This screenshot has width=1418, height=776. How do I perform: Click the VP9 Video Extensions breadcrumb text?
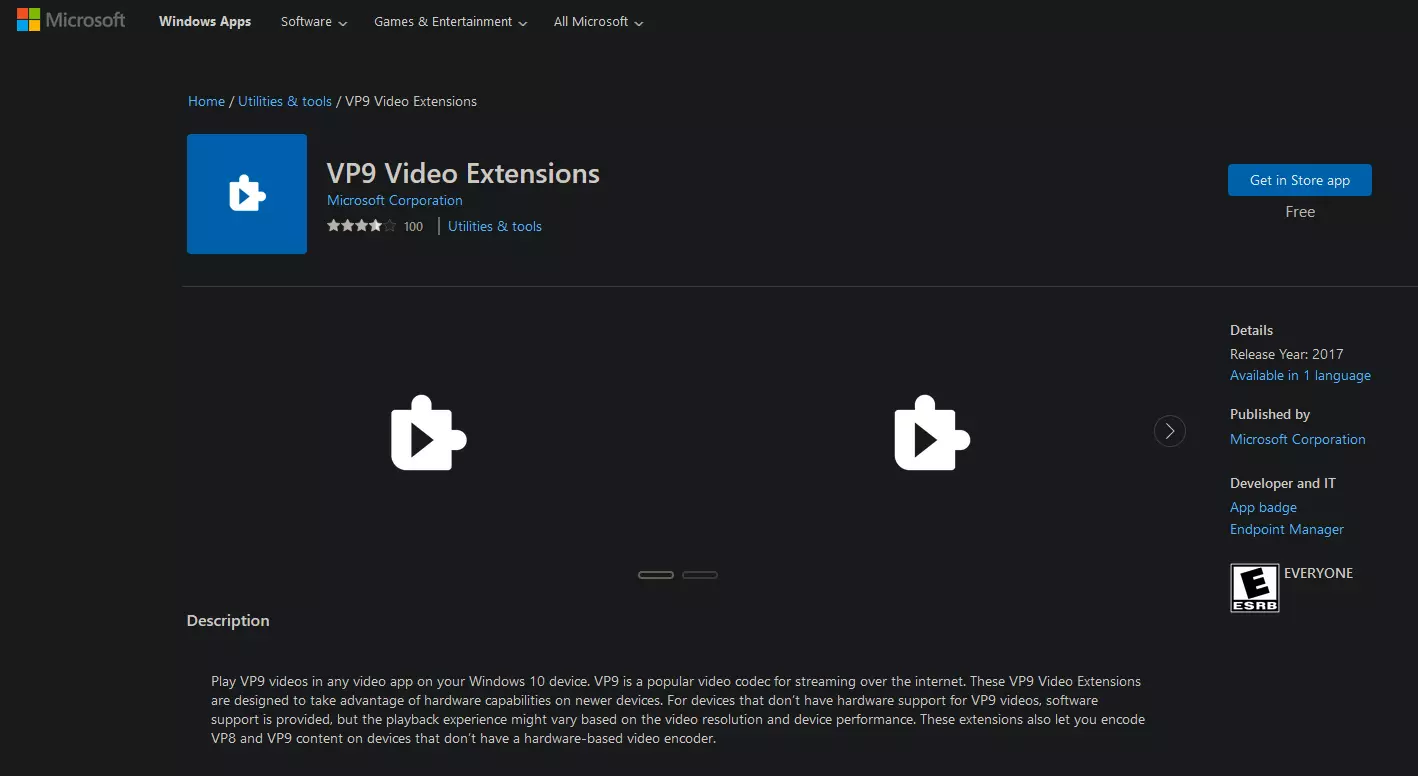point(411,101)
